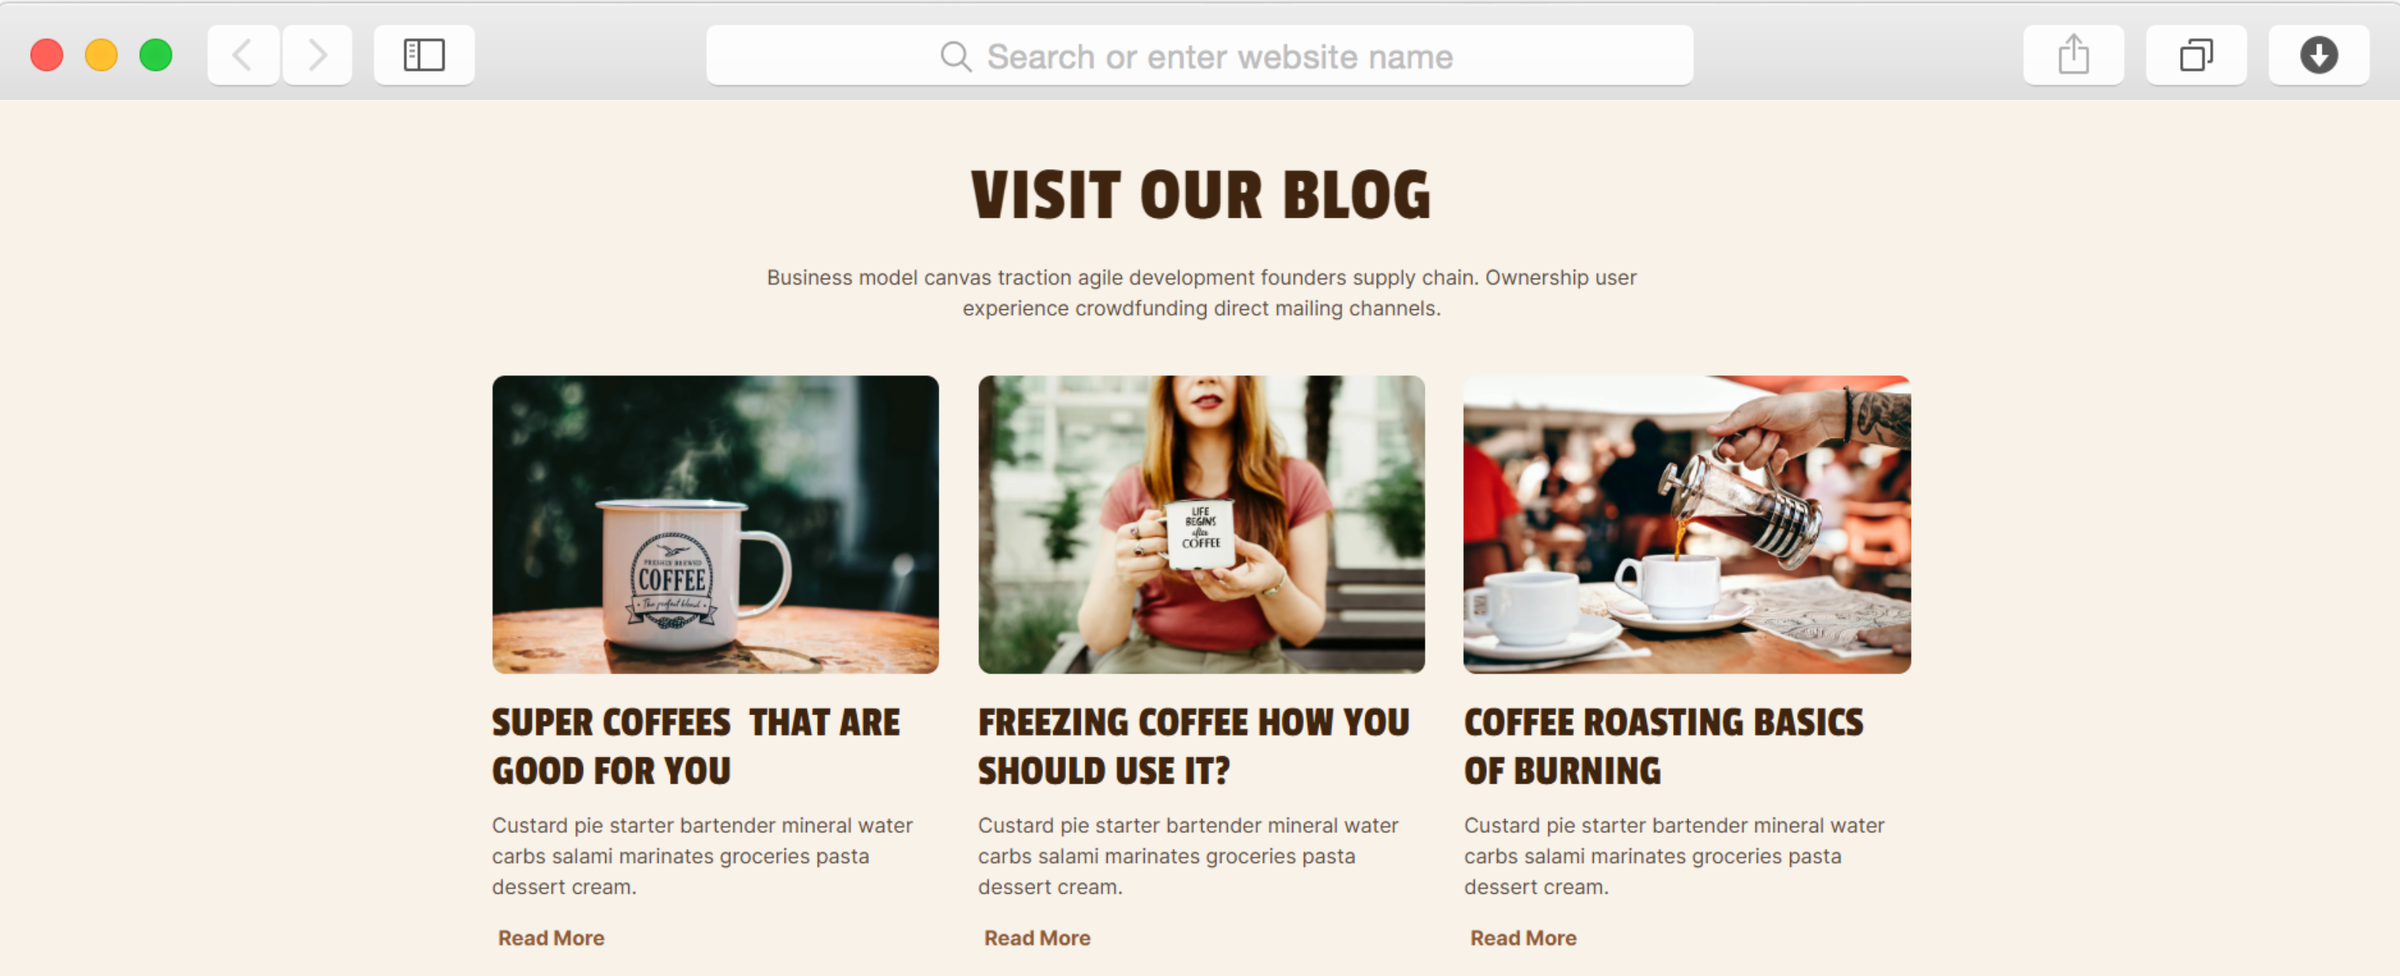Toggle the sidebar panel icon
Image resolution: width=2400 pixels, height=976 pixels.
click(x=424, y=55)
